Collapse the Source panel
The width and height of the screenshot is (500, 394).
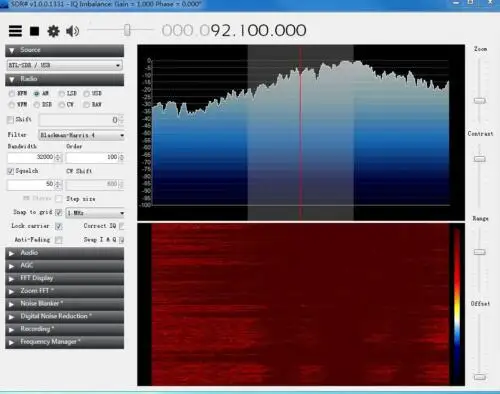click(64, 50)
